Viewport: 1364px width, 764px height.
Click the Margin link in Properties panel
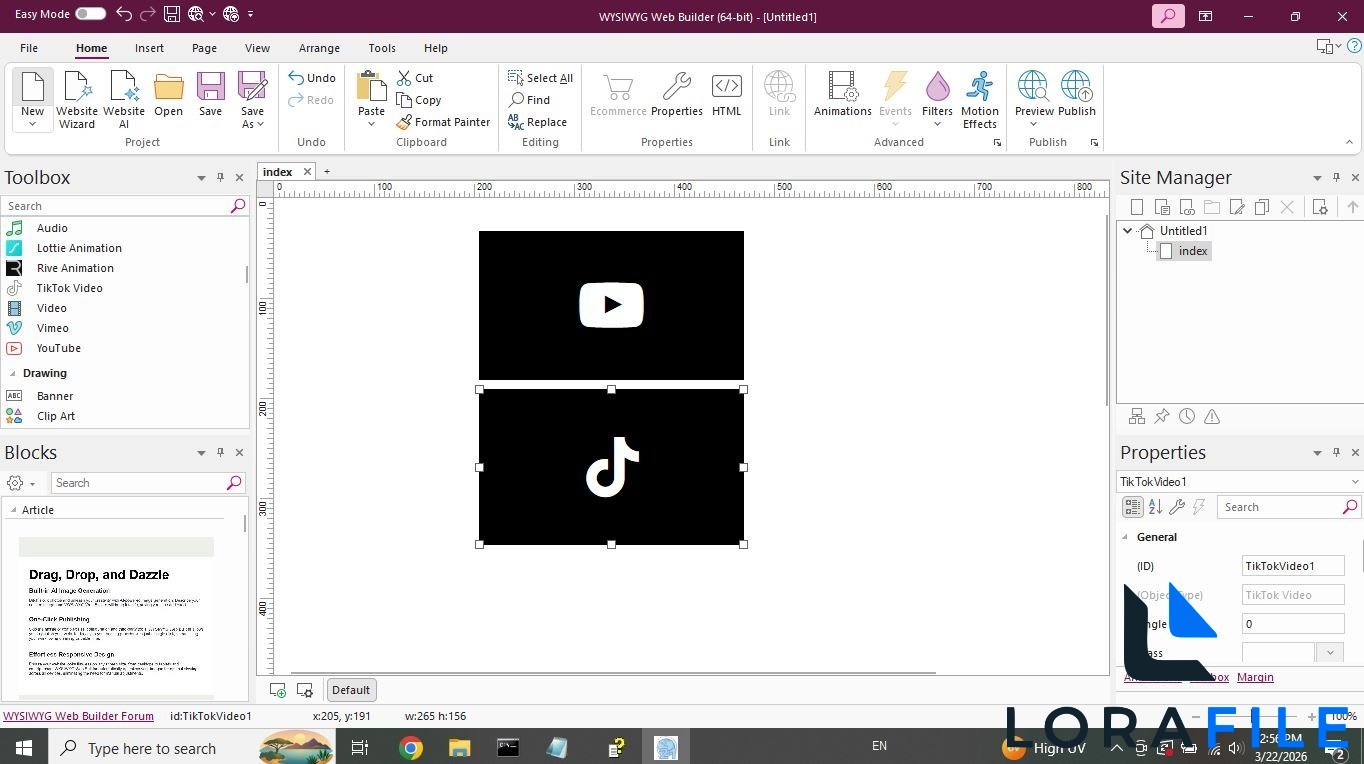click(x=1255, y=677)
